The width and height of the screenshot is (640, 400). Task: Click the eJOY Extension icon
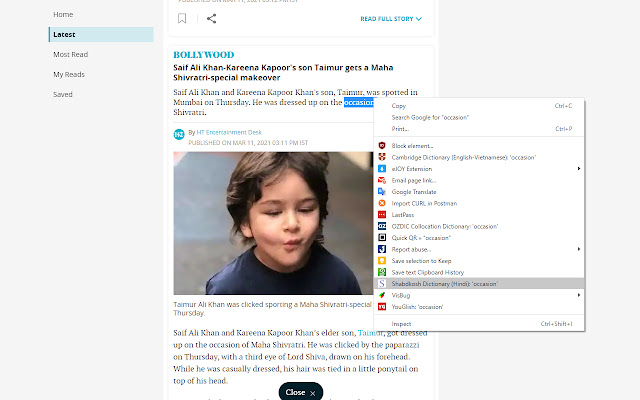[382, 169]
